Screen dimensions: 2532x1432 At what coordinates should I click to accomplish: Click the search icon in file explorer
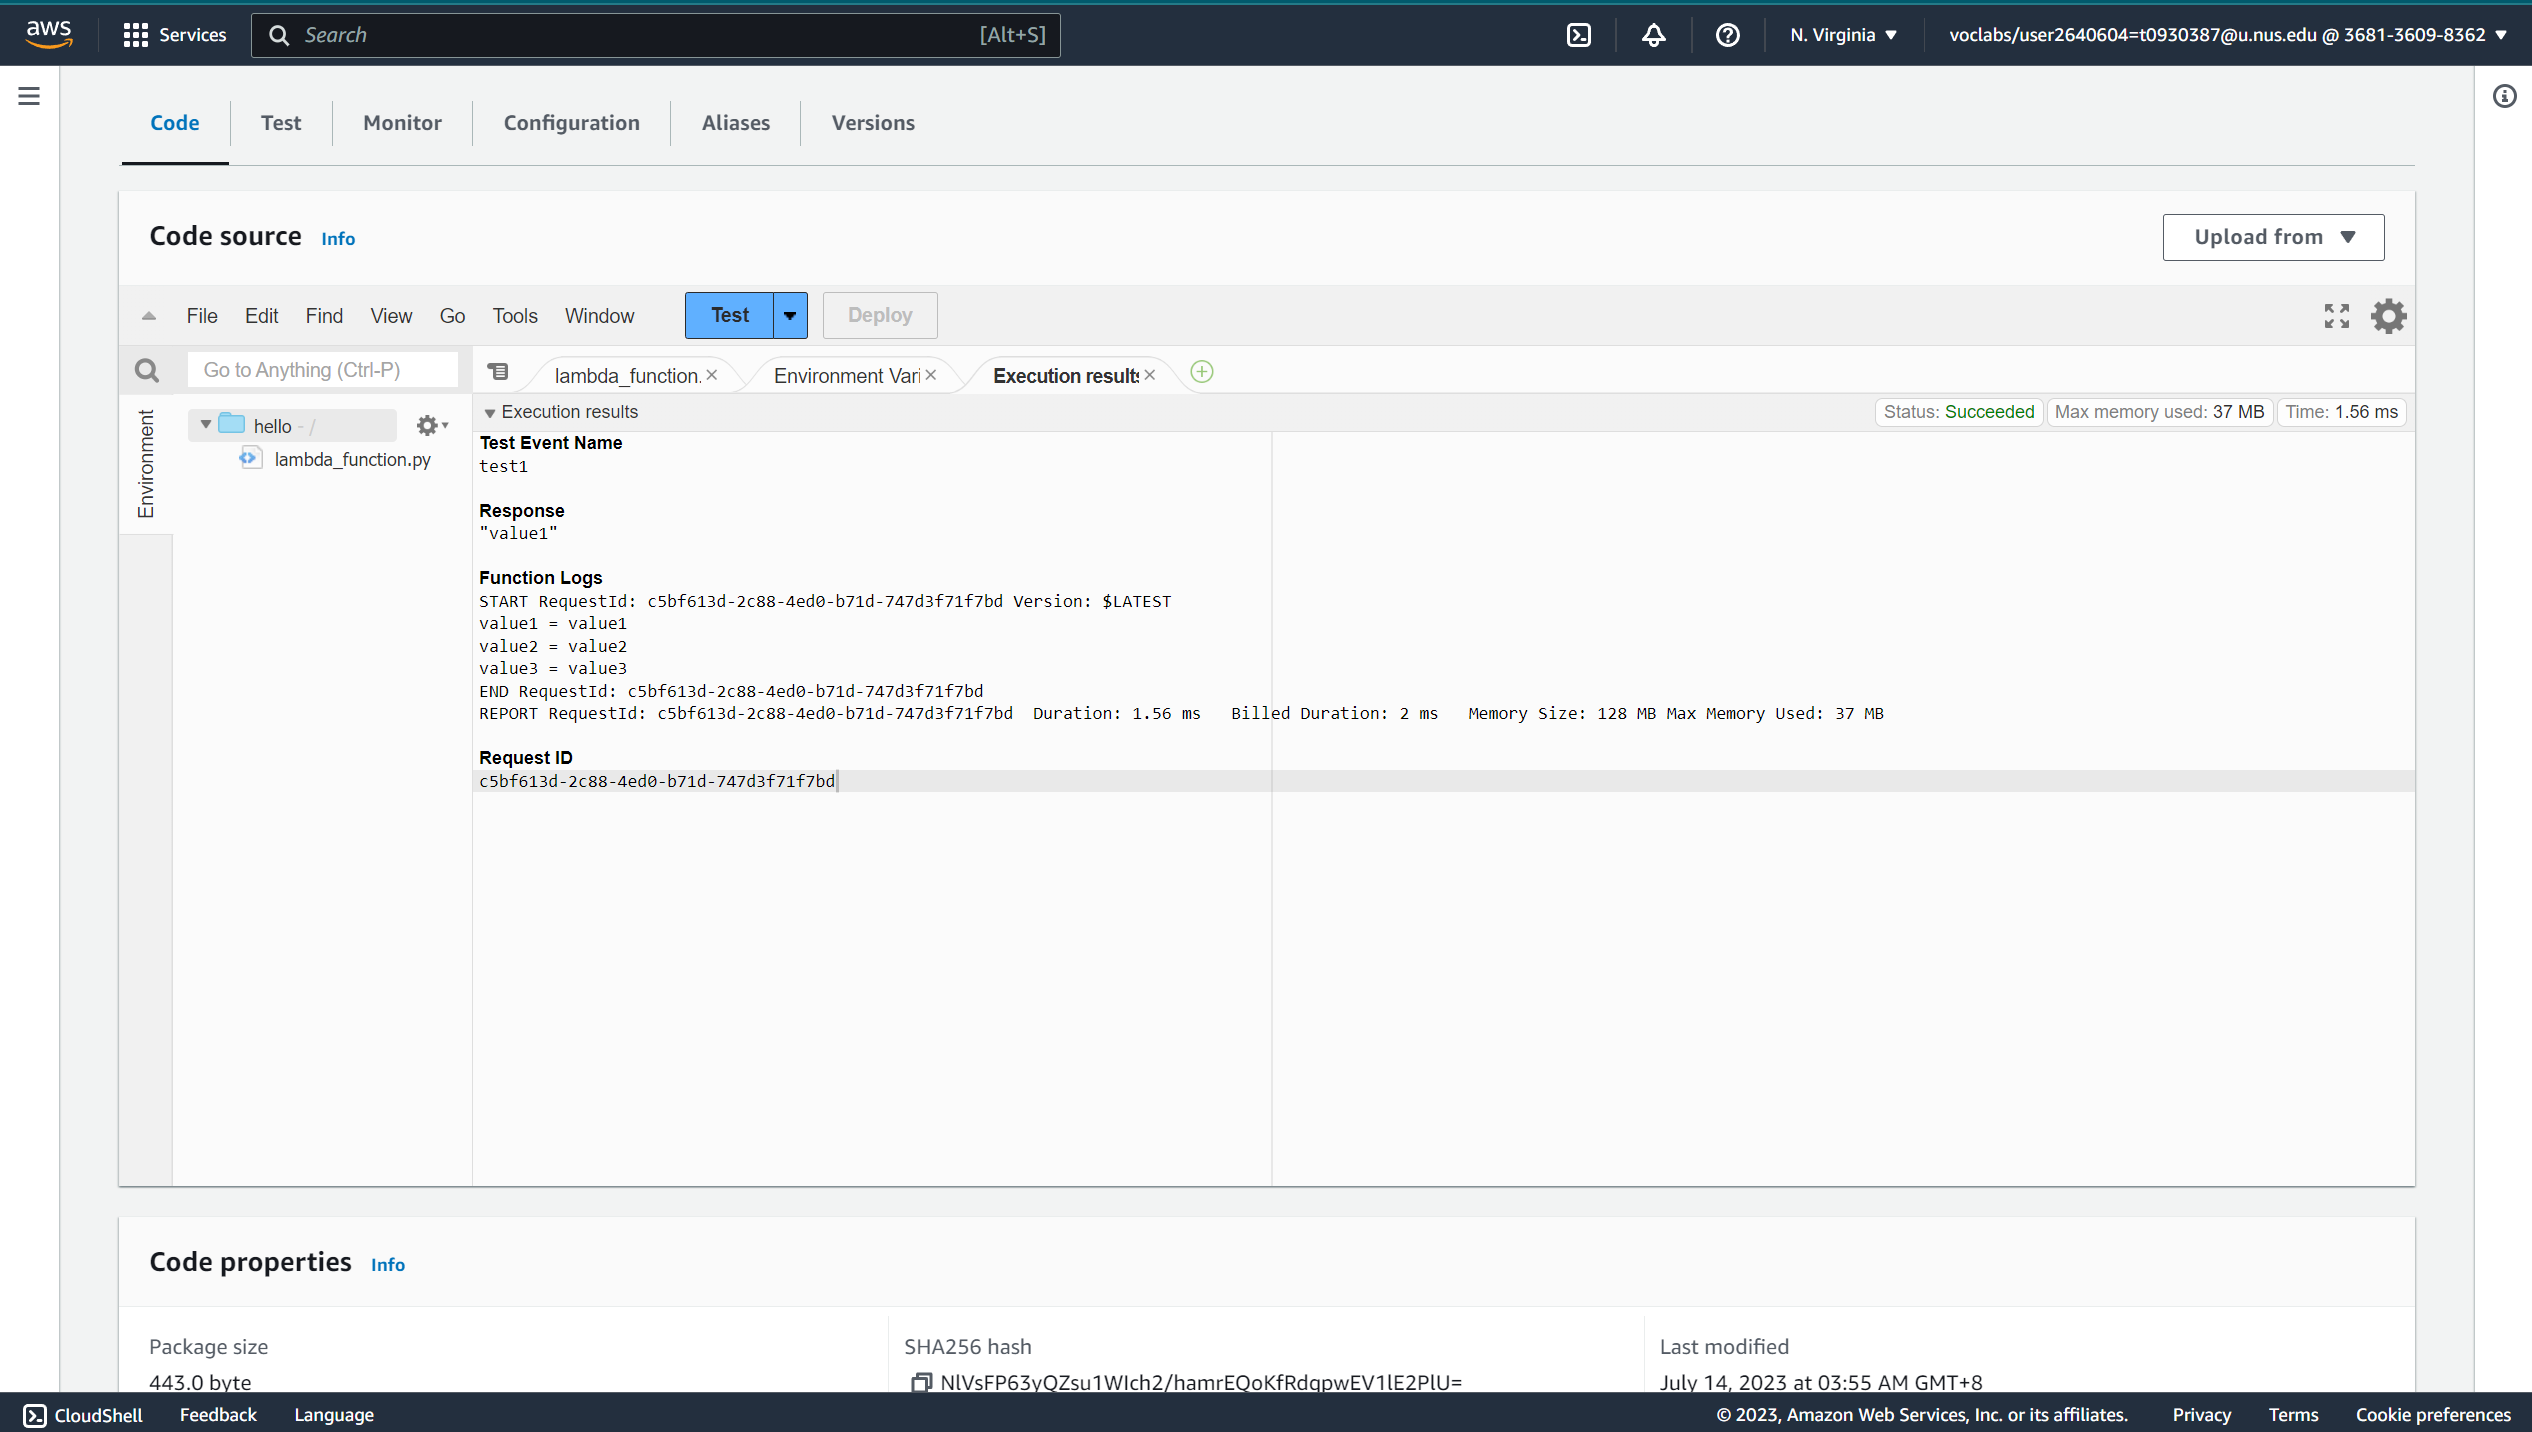[146, 367]
